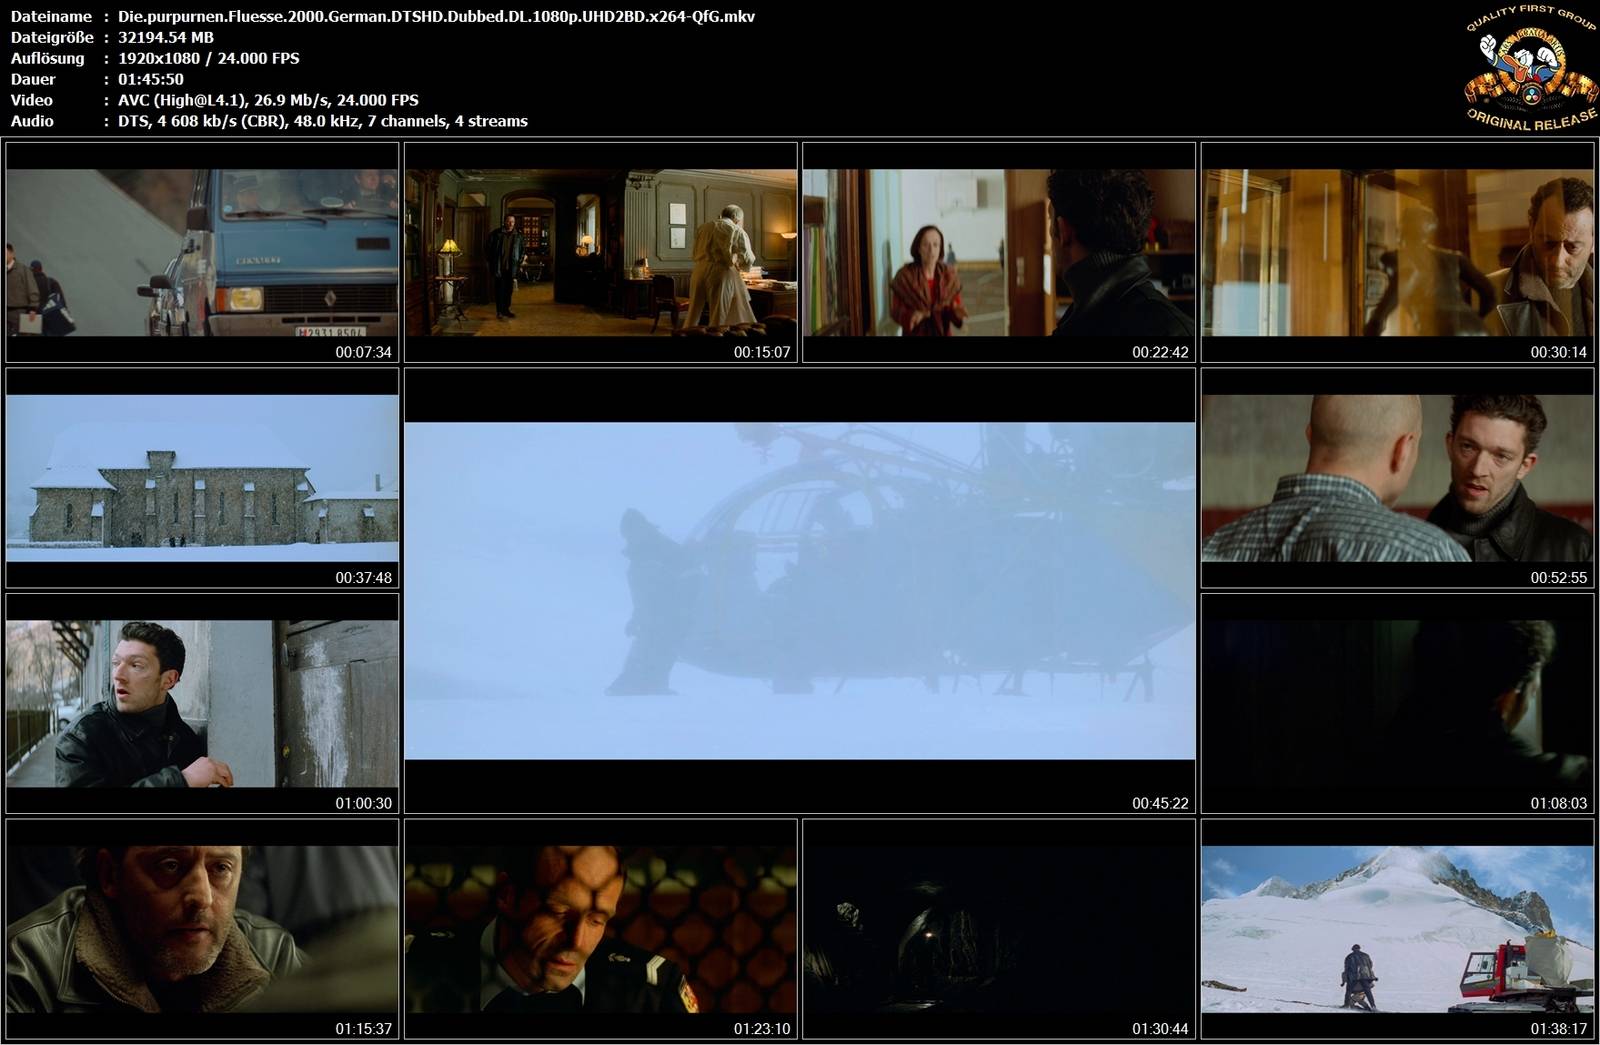Click the file size value 32194.54 MB
Viewport: 1600px width, 1045px height.
pyautogui.click(x=166, y=37)
